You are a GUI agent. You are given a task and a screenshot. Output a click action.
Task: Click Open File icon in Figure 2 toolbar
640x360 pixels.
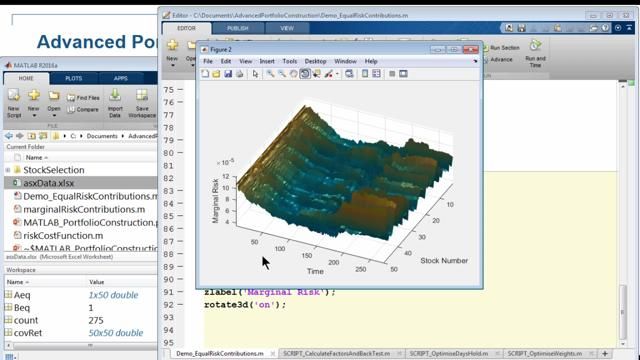pyautogui.click(x=216, y=74)
